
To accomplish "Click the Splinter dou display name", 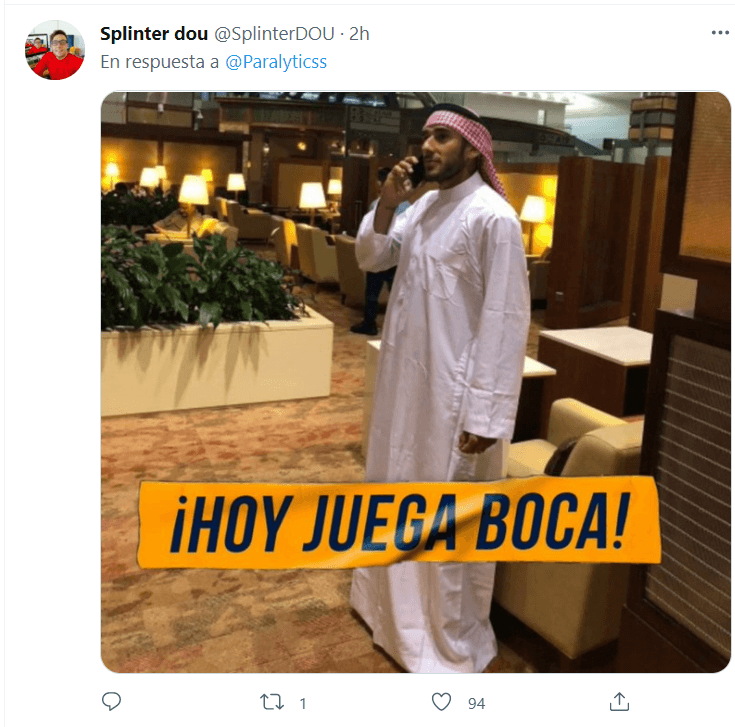I will tap(154, 34).
